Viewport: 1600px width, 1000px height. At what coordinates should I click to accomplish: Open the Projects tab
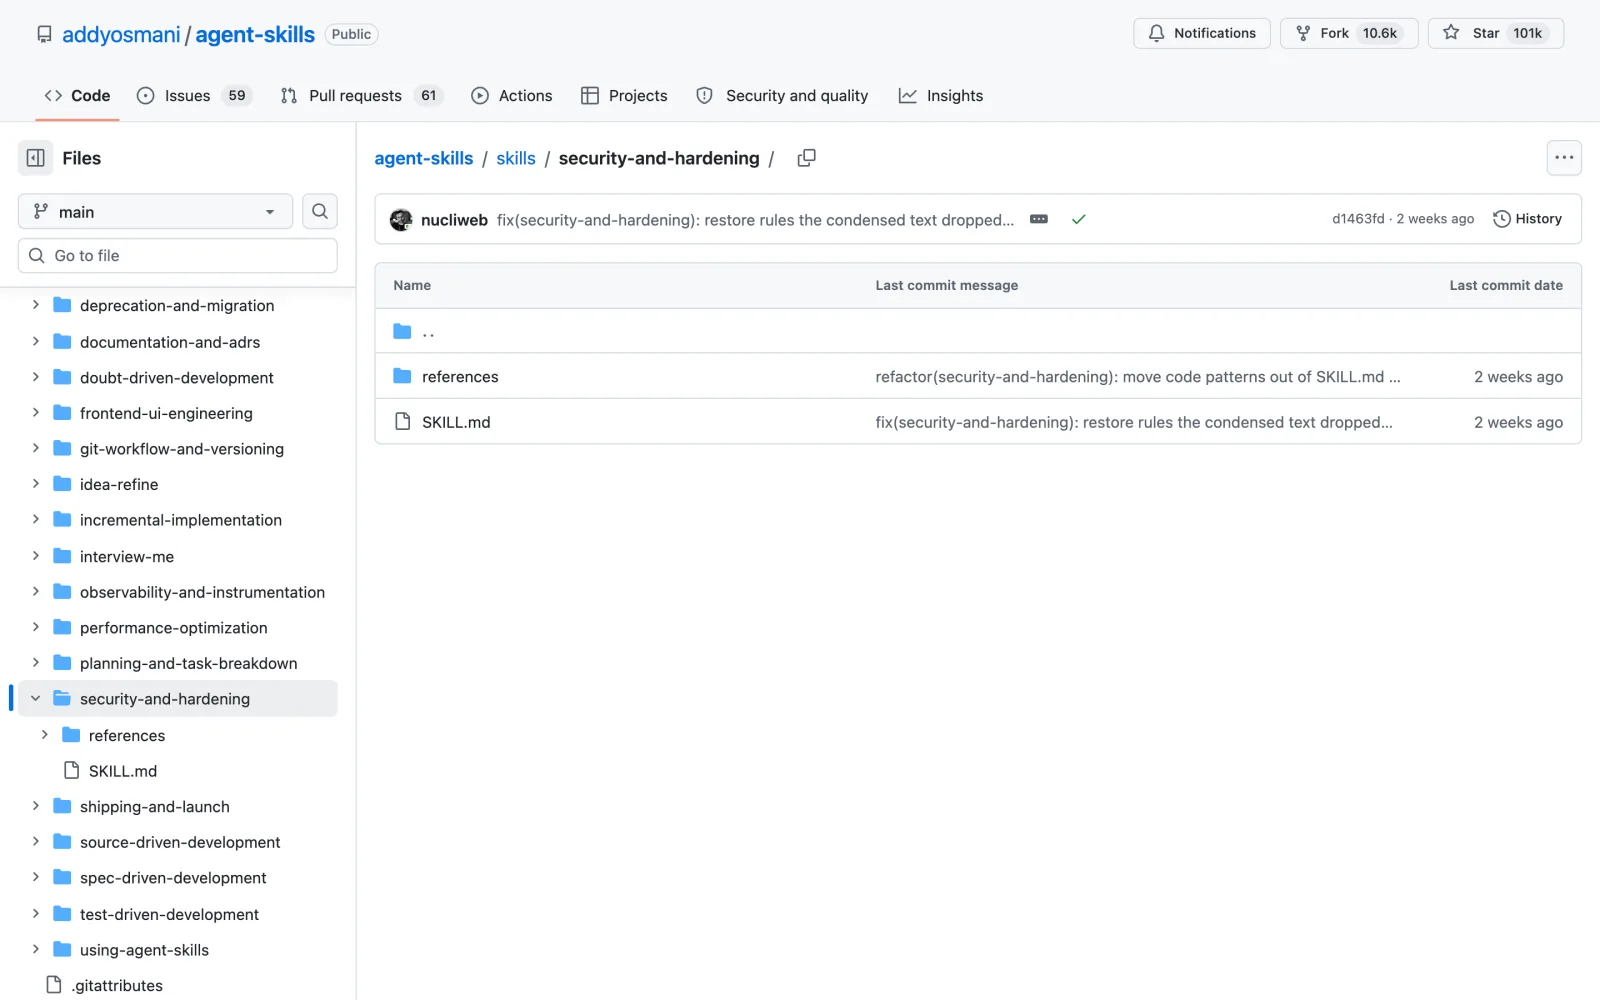pyautogui.click(x=624, y=96)
